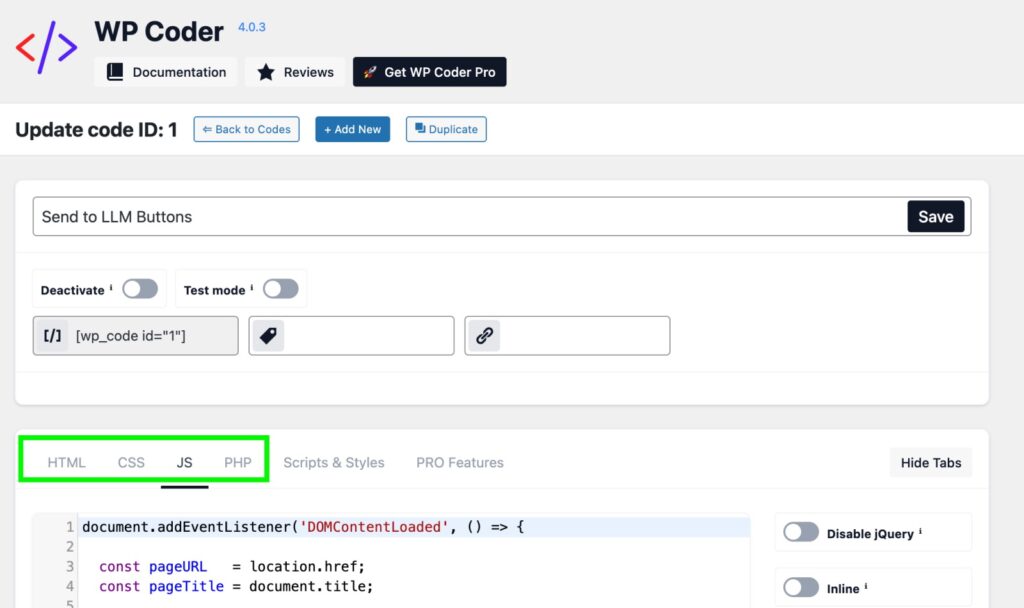Viewport: 1024px width, 608px height.
Task: Toggle the Deactivate switch
Action: [140, 289]
